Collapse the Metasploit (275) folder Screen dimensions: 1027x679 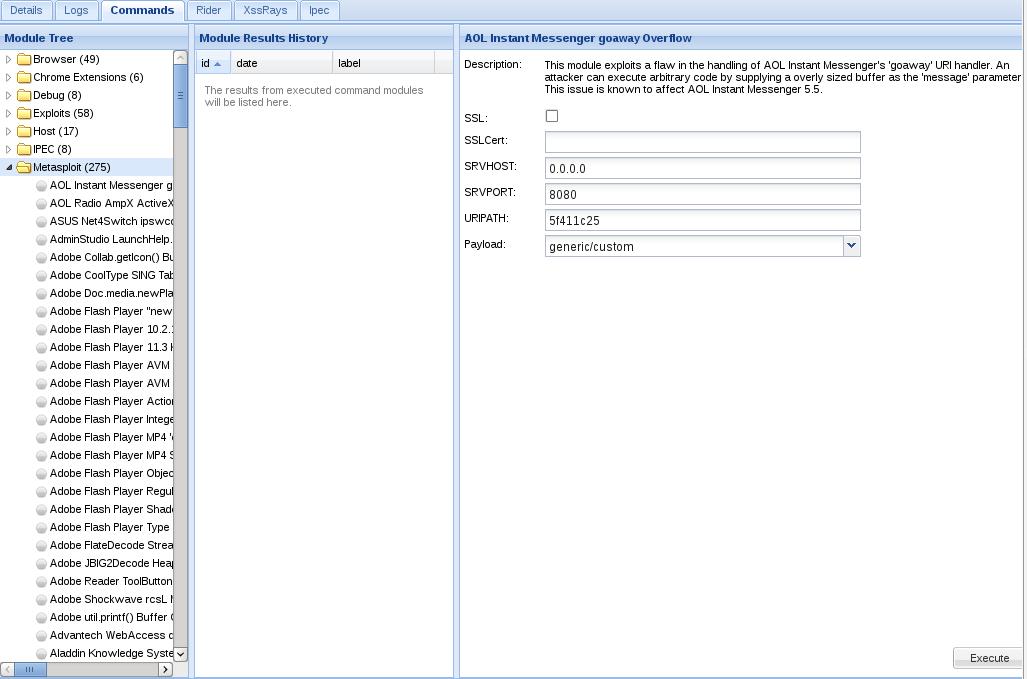(9, 168)
